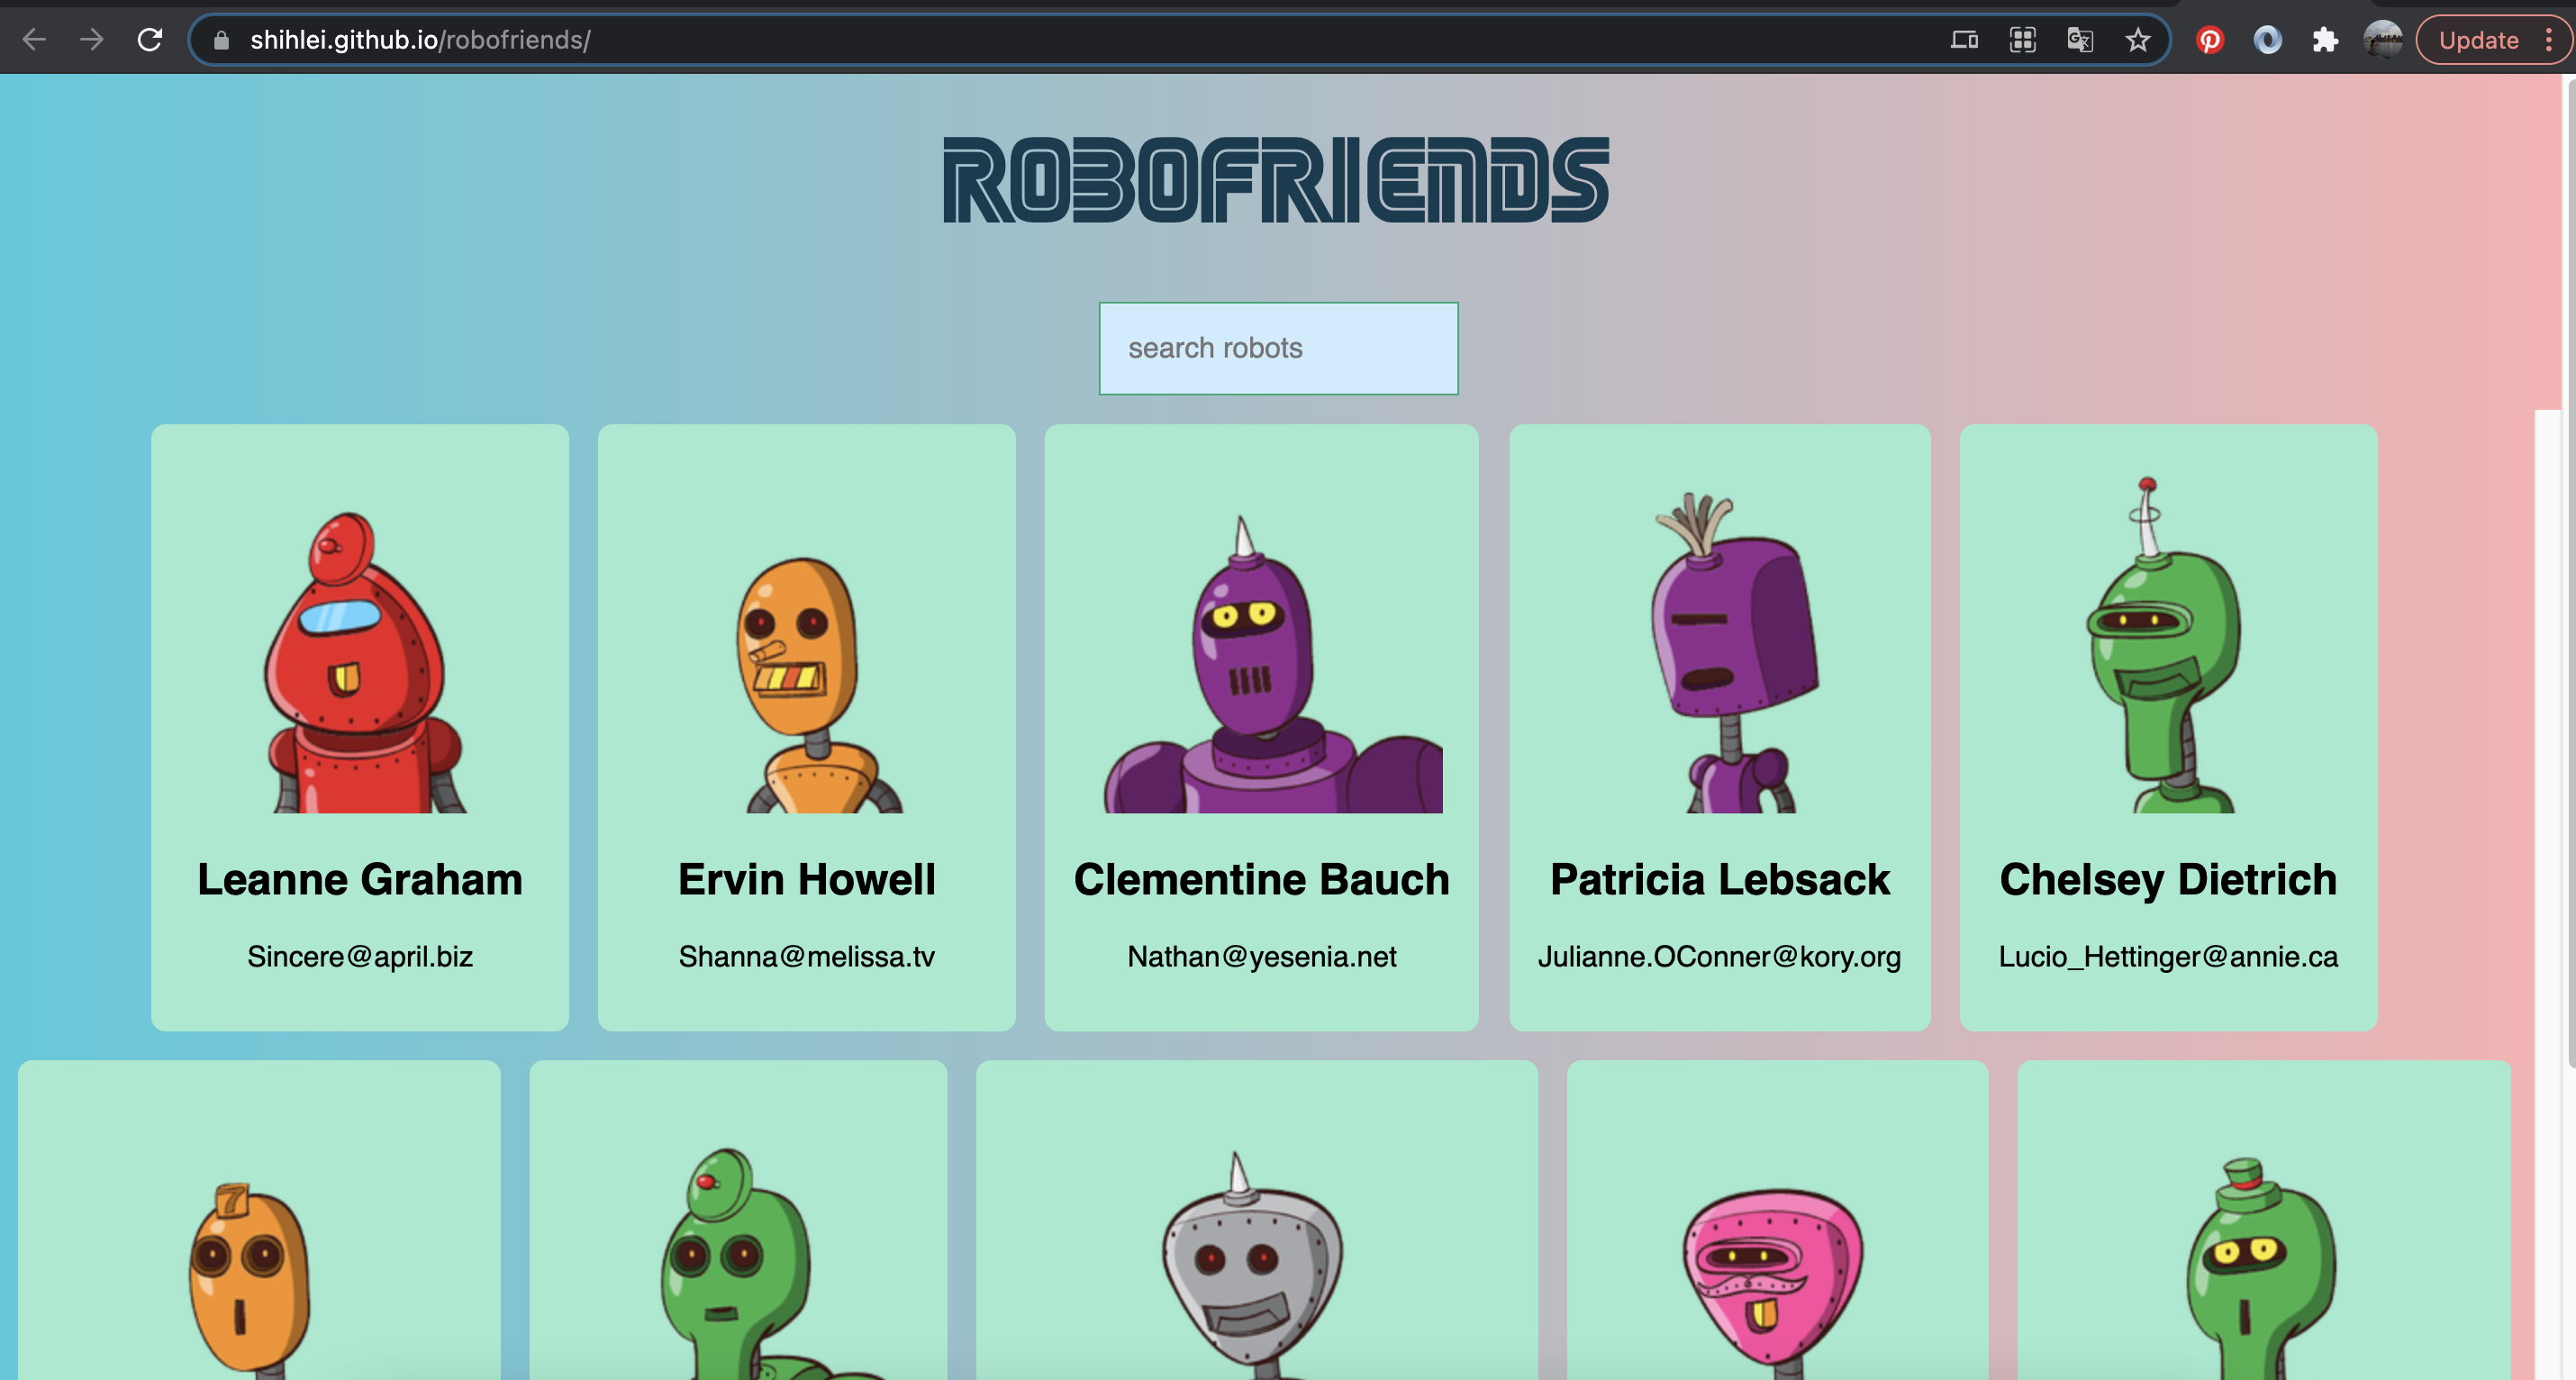
Task: Click the email Nathan@yesenia.net
Action: pyautogui.click(x=1261, y=957)
